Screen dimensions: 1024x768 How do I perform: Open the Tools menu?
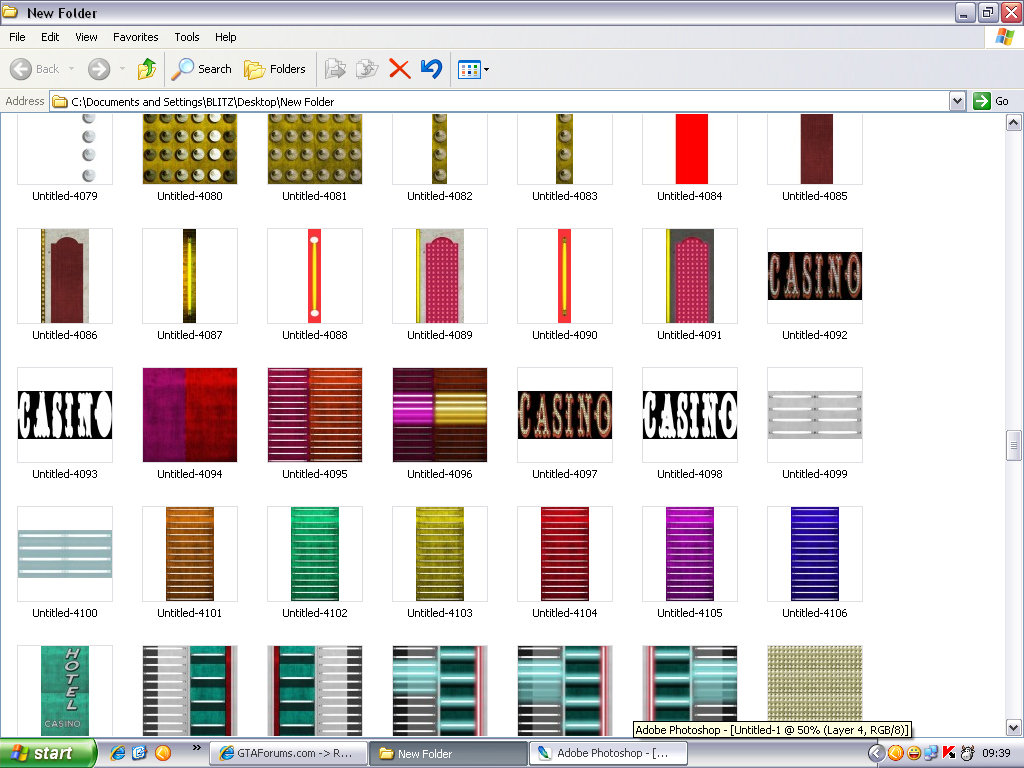[187, 37]
